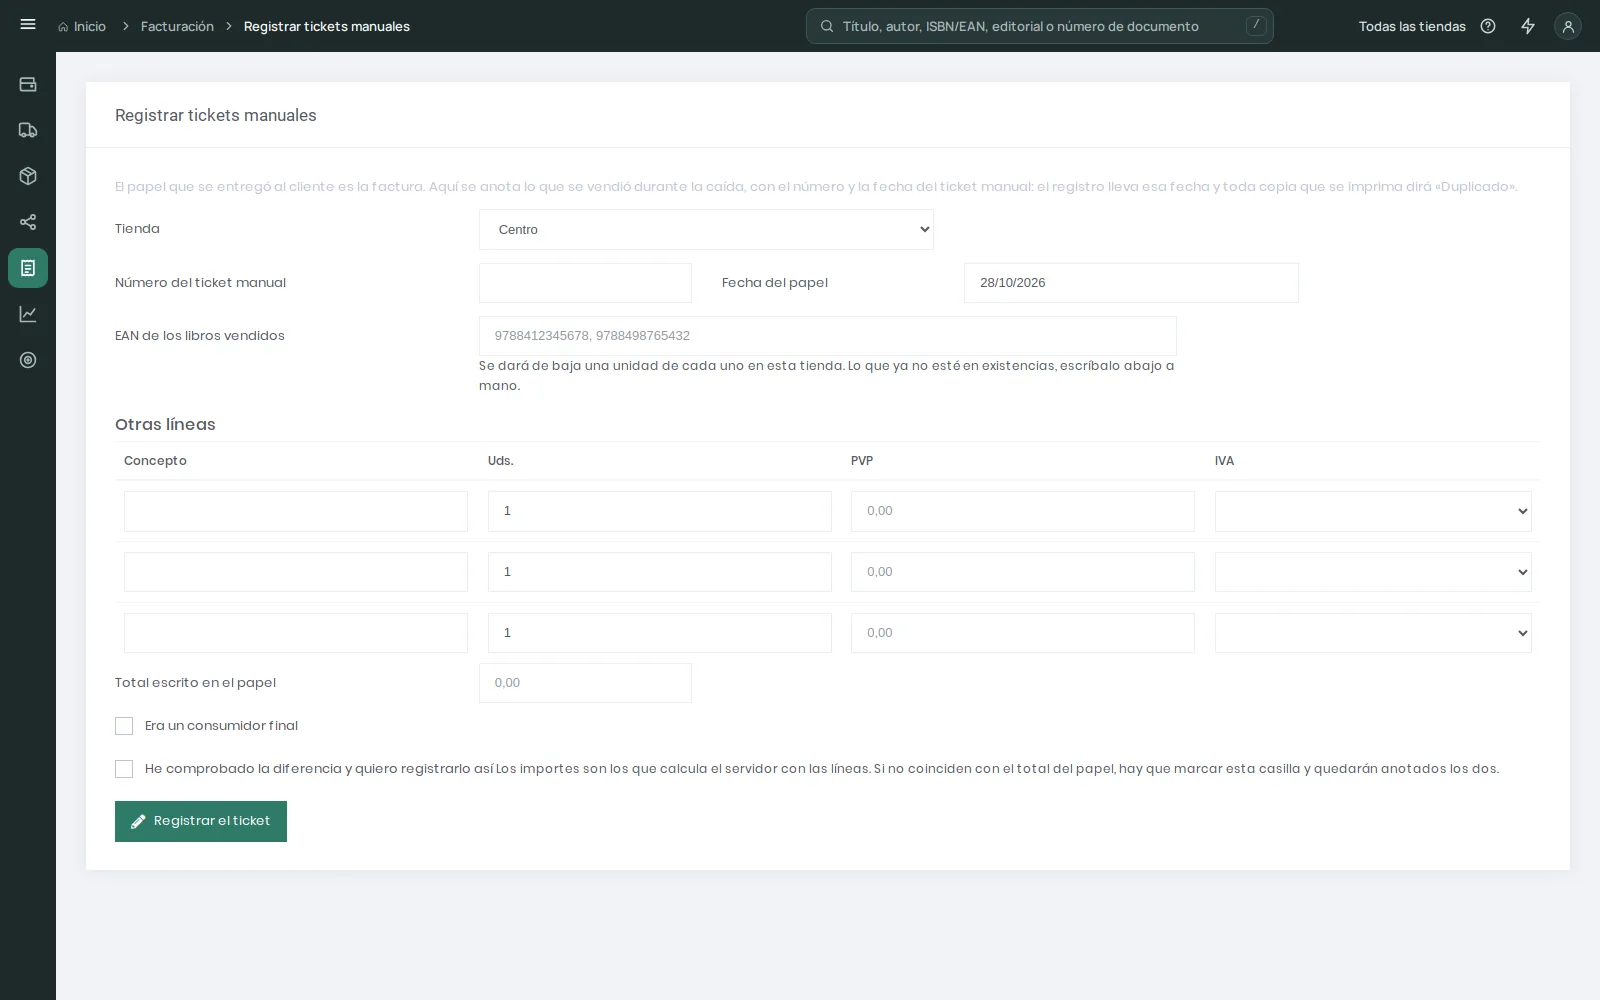Click the 'Fecha del papel' date field
This screenshot has height=1000, width=1600.
tap(1131, 283)
